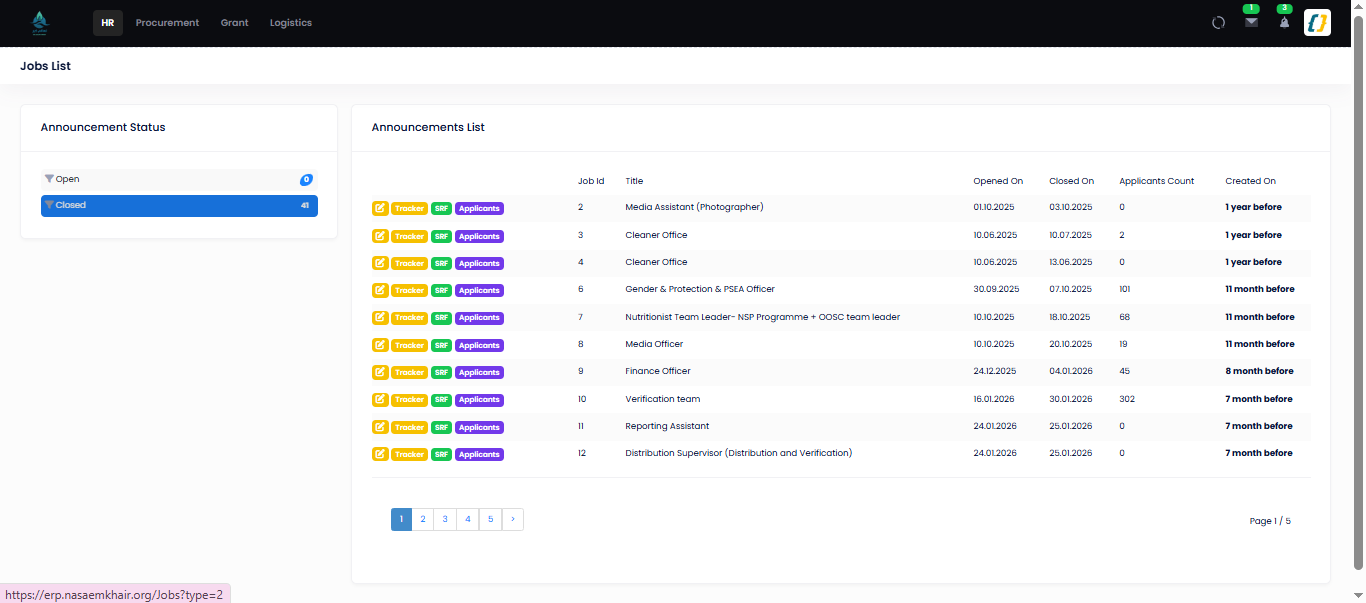Open the user profile avatar

tap(1317, 22)
